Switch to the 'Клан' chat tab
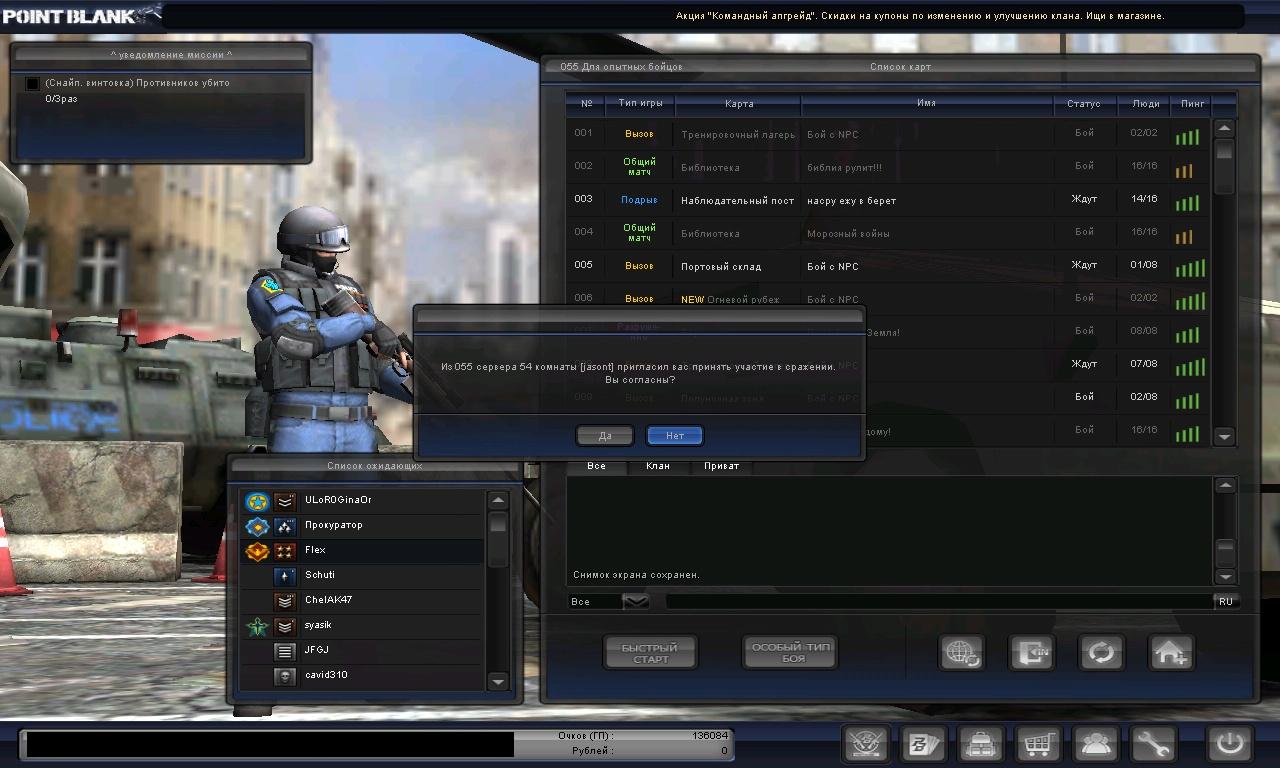This screenshot has height=768, width=1280. 657,466
